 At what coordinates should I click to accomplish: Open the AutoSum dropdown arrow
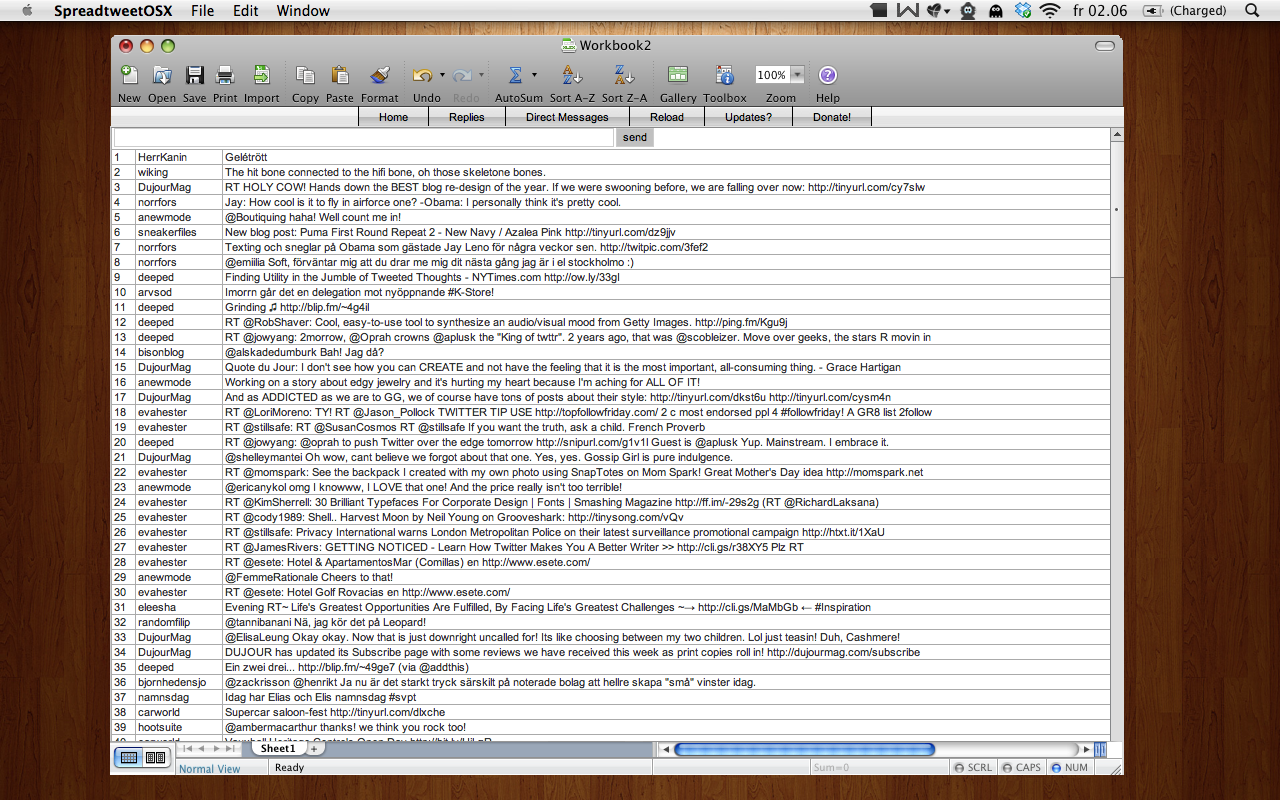pos(534,75)
